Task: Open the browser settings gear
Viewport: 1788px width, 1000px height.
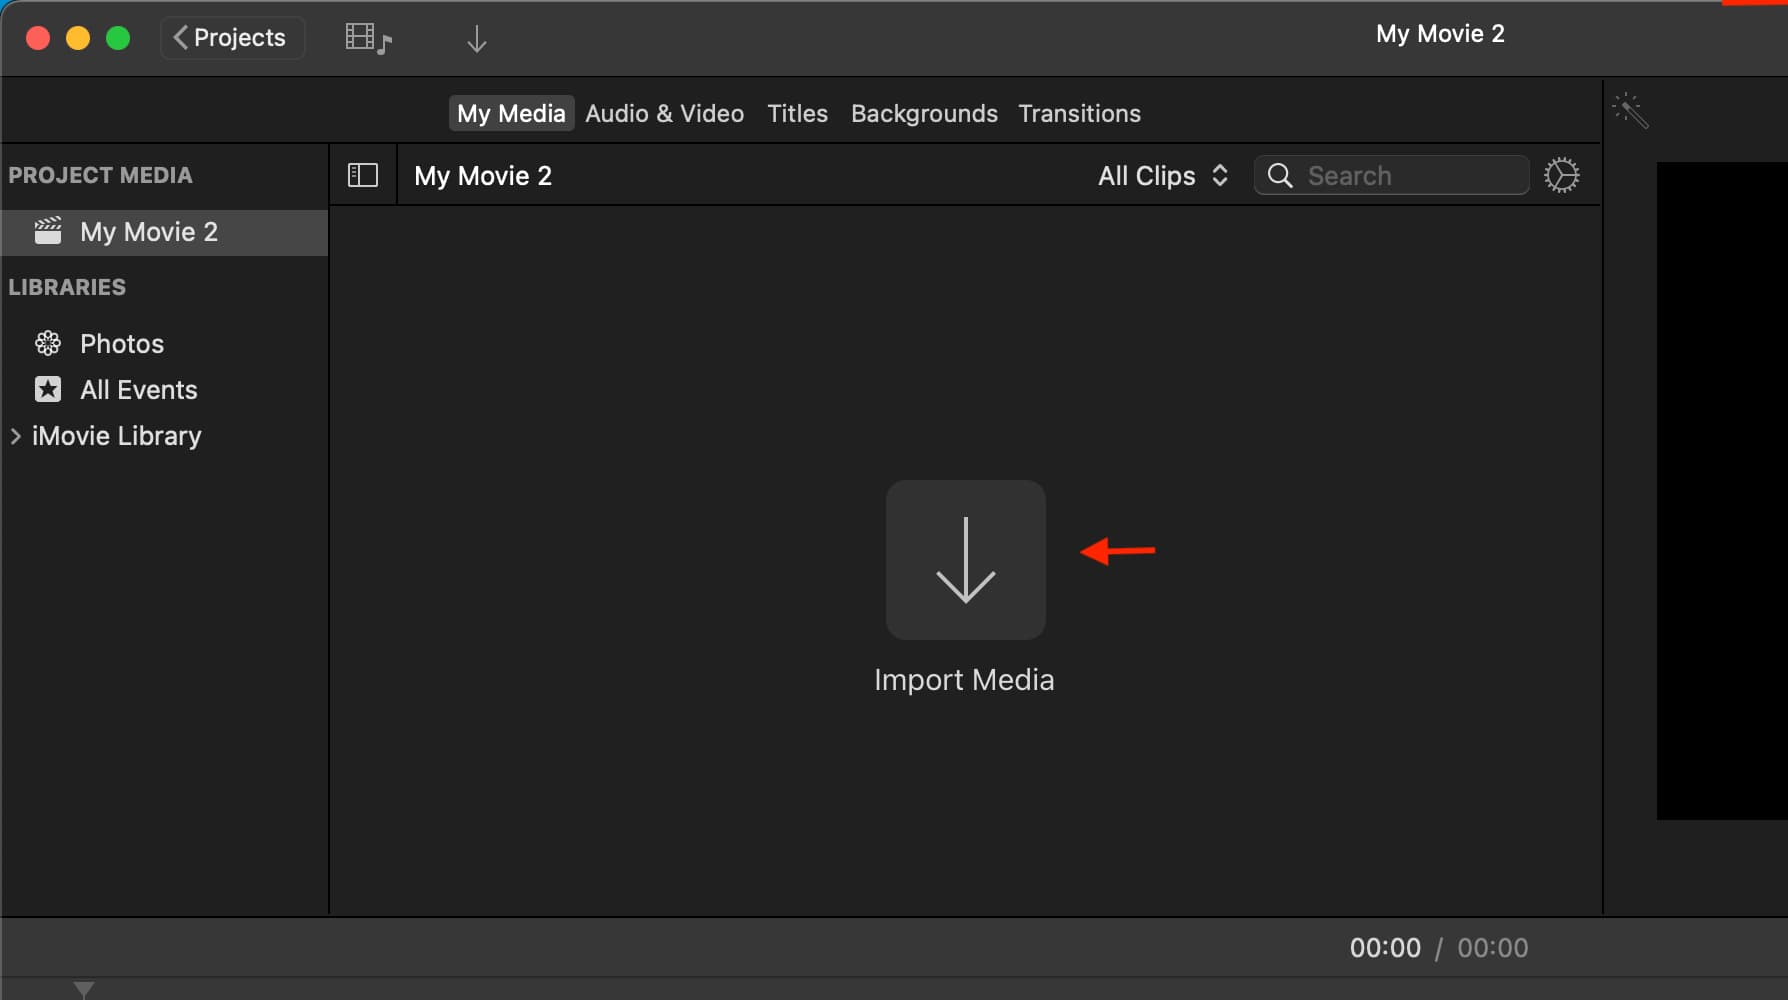Action: pyautogui.click(x=1561, y=175)
